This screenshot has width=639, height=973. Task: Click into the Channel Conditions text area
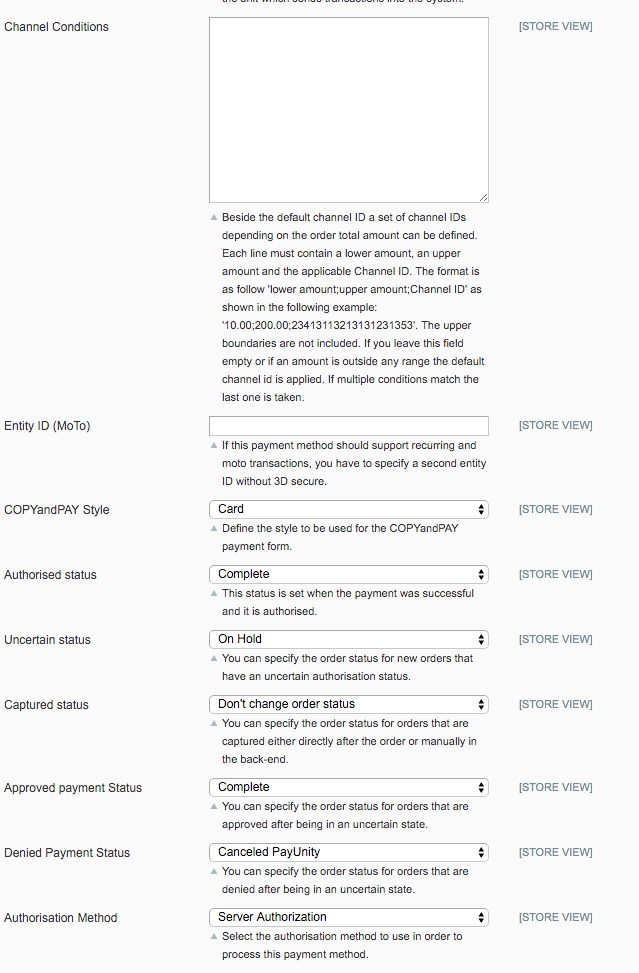(x=348, y=110)
